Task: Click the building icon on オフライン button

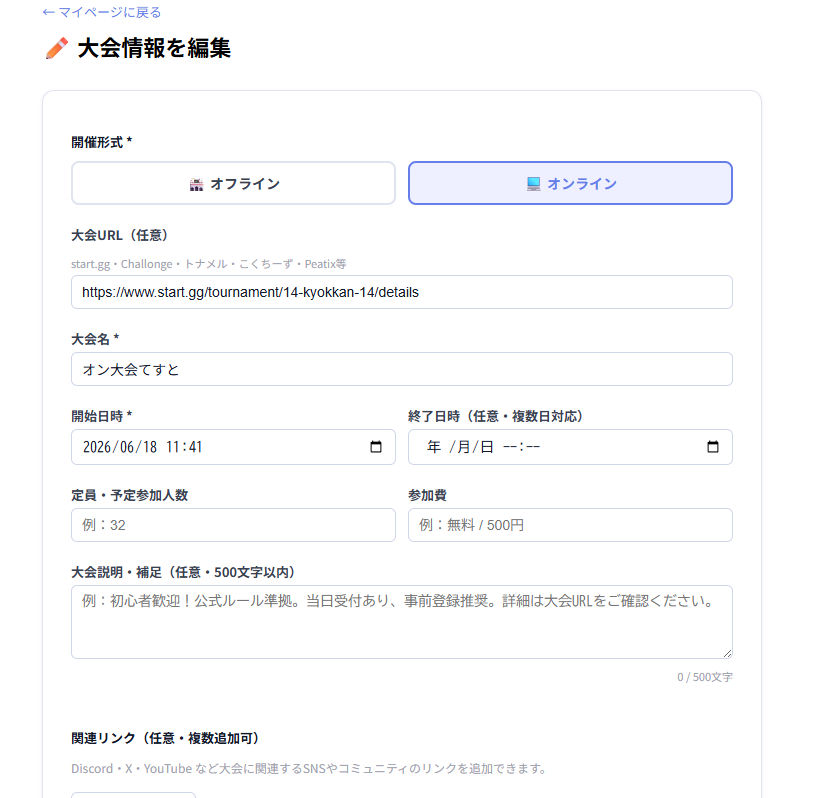Action: (x=196, y=184)
